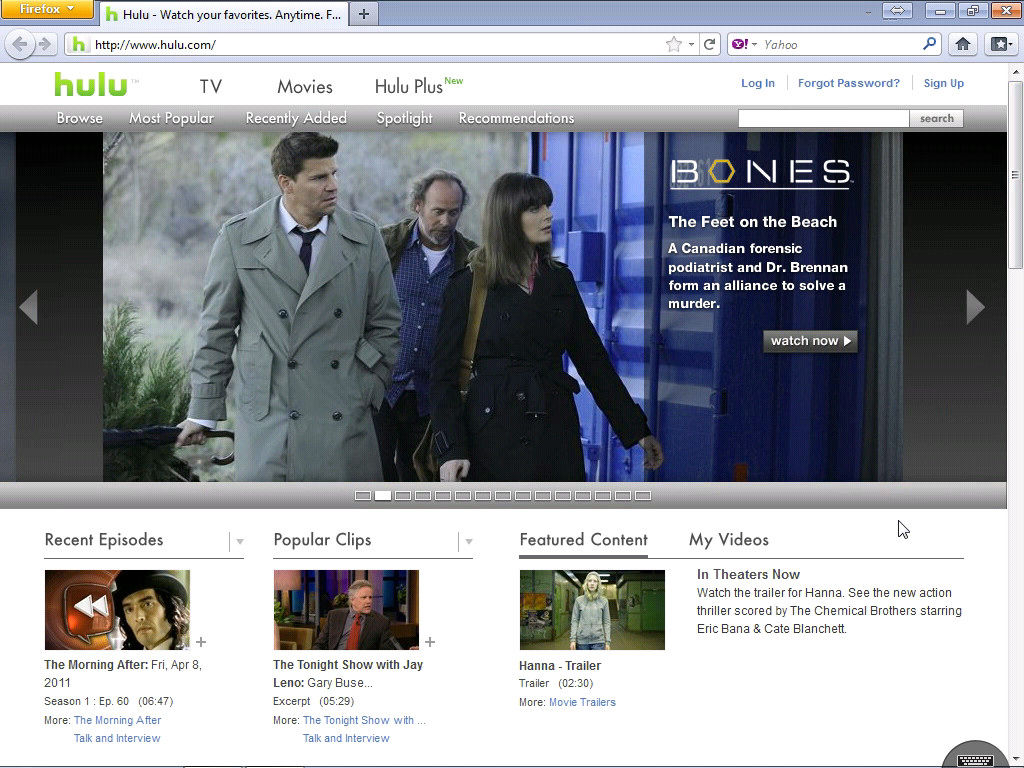Select the tenth carousel slide indicator

543,496
